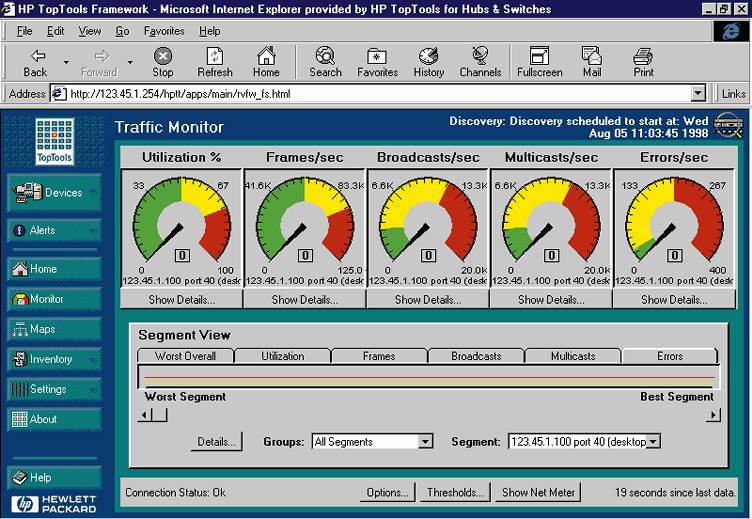Open Help in the sidebar

point(54,478)
